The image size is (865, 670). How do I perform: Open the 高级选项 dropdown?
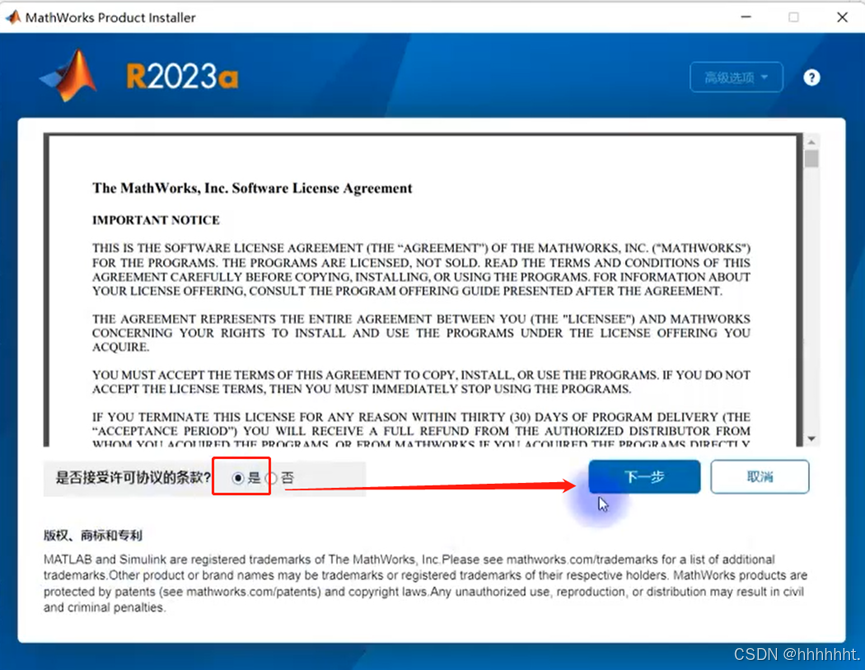[736, 77]
